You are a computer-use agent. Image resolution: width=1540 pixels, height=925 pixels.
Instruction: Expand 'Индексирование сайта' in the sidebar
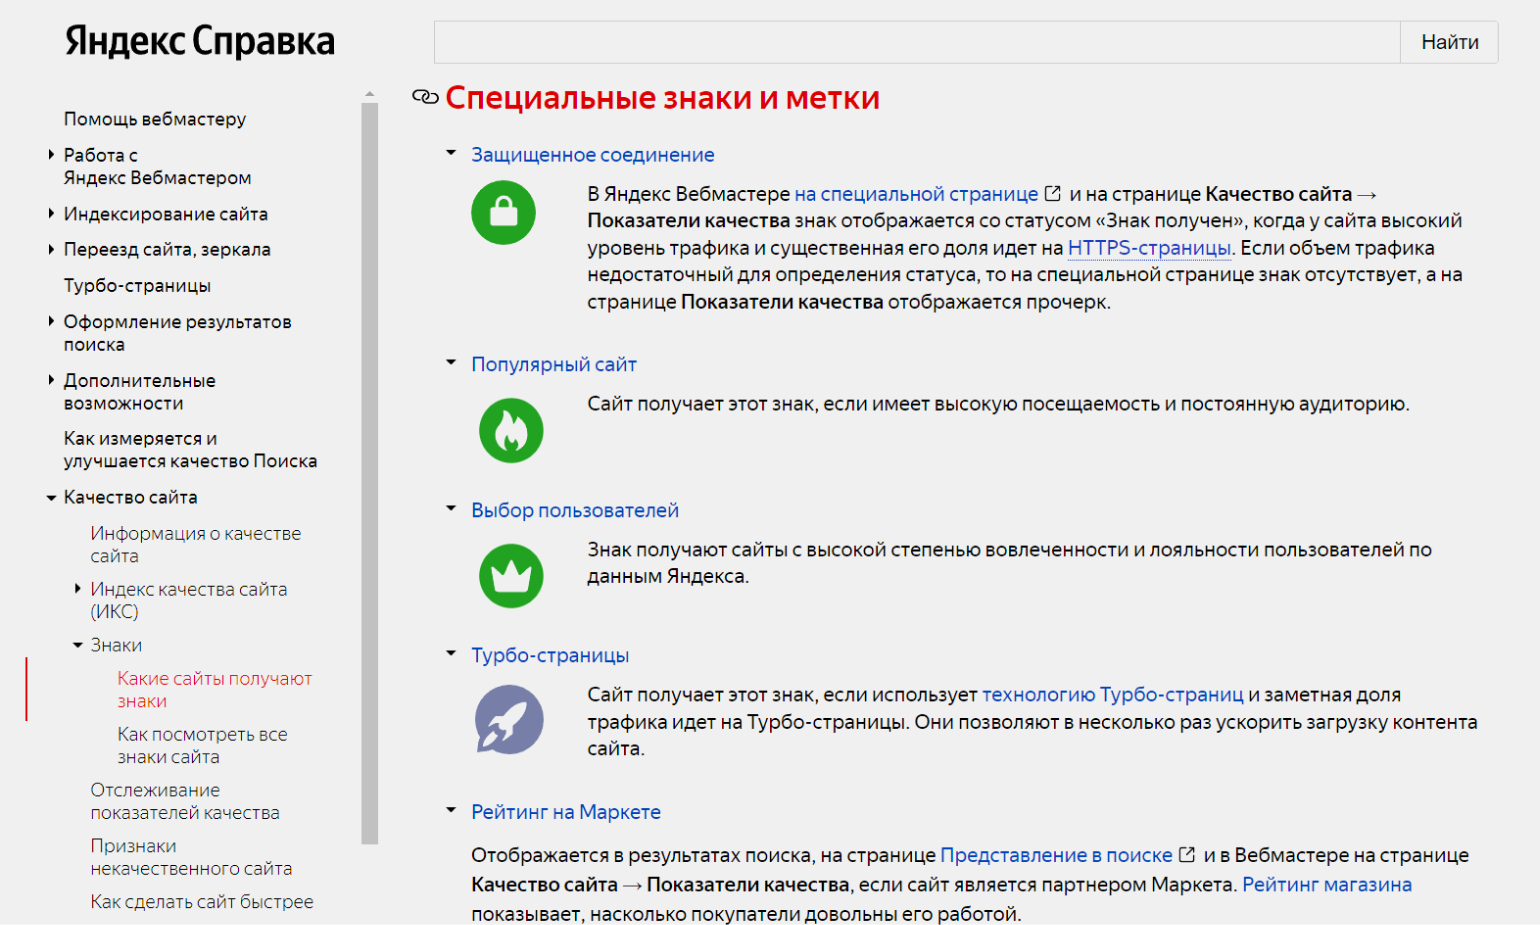coord(51,214)
